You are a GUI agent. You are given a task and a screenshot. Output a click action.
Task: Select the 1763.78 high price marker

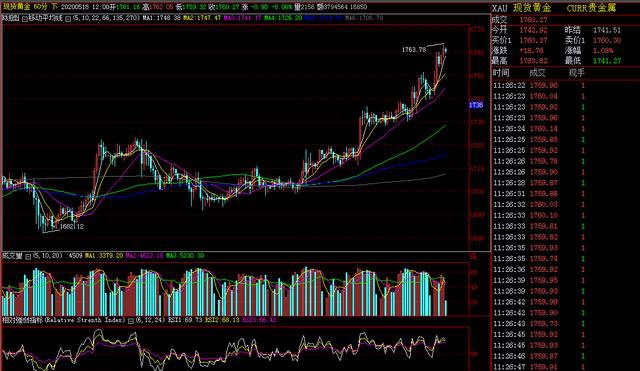(x=413, y=50)
